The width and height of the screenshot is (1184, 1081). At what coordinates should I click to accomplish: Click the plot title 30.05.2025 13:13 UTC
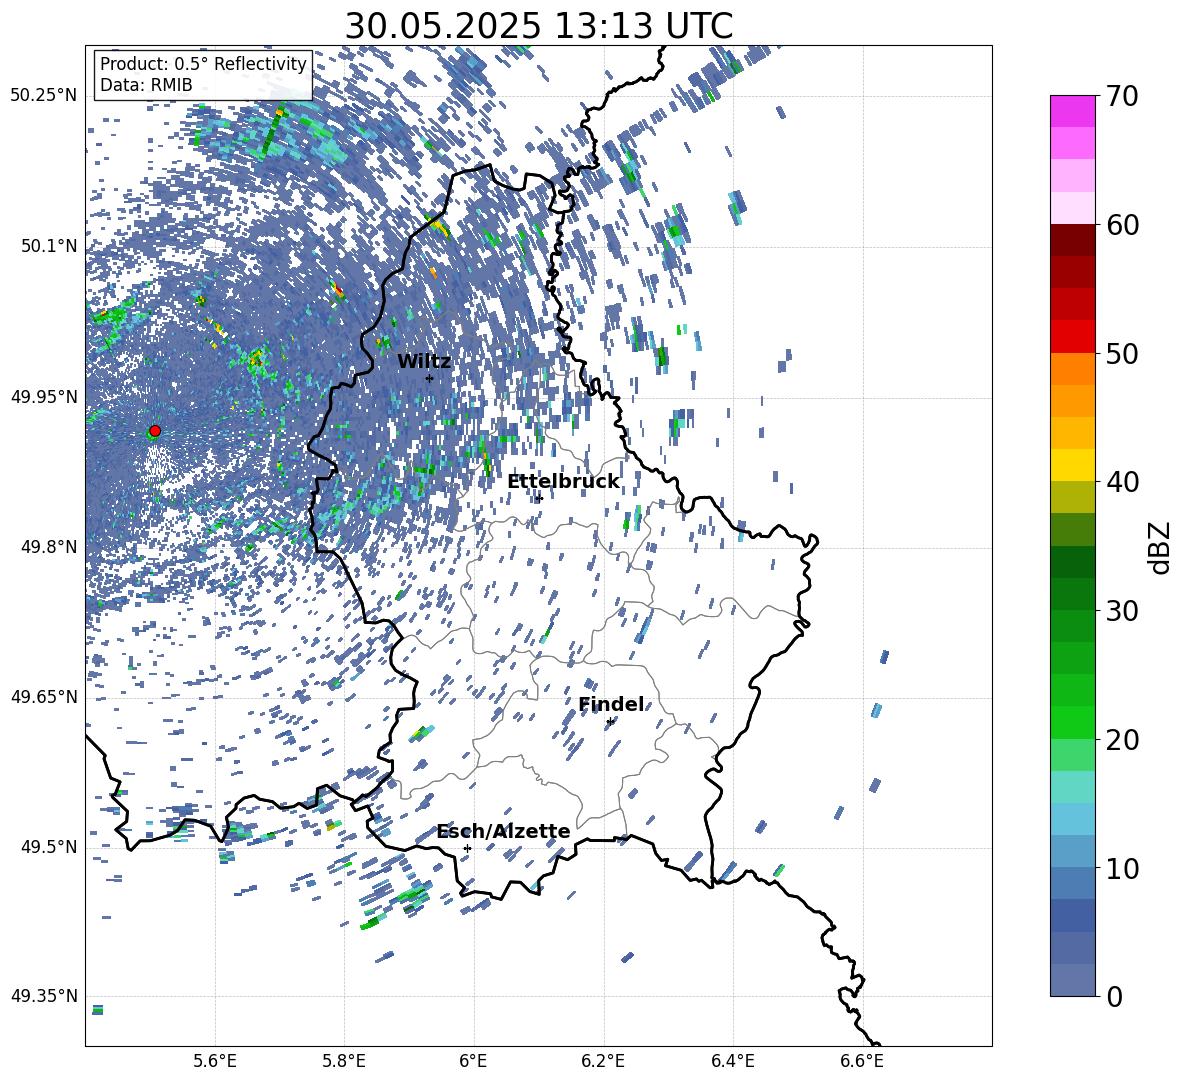coord(538,26)
